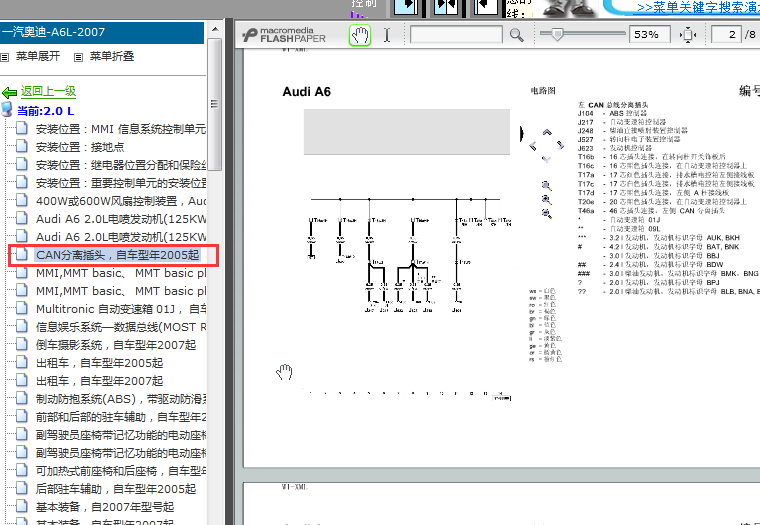Open 信息娱乐系统—数据总线(MOST entry
The image size is (760, 525).
coord(121,327)
